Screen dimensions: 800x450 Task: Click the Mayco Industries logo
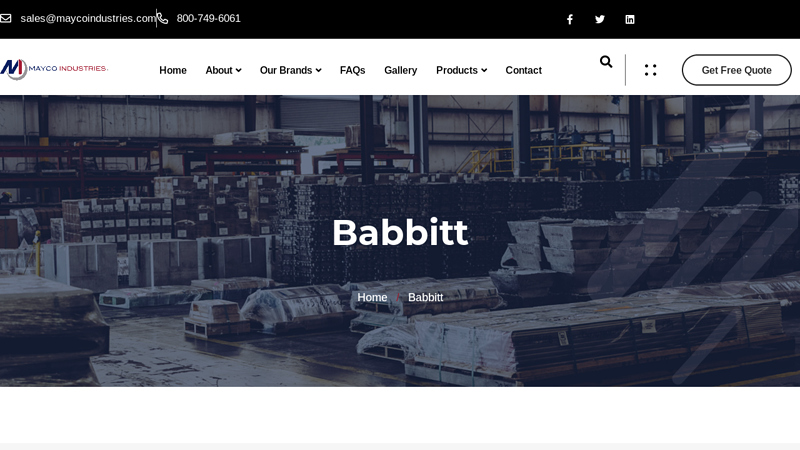pyautogui.click(x=54, y=69)
